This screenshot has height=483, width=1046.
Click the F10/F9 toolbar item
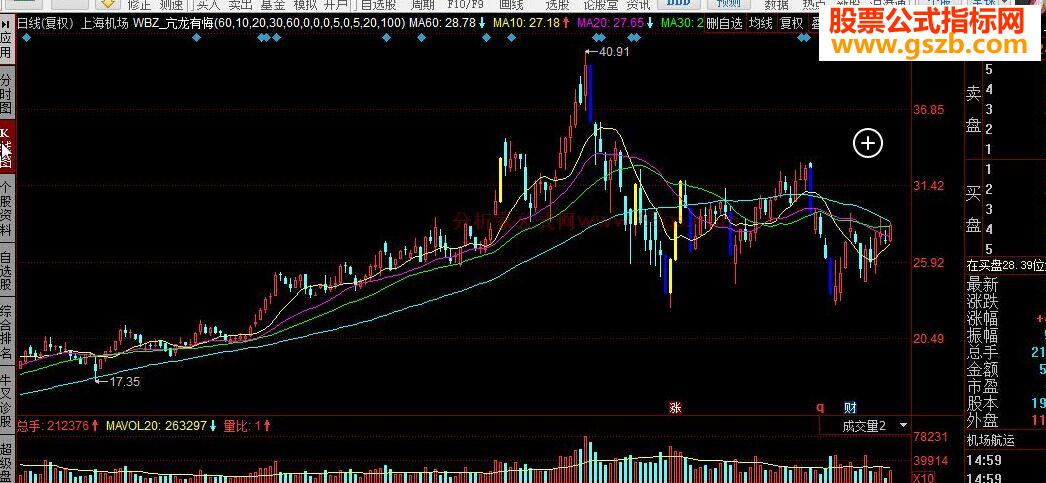click(464, 5)
